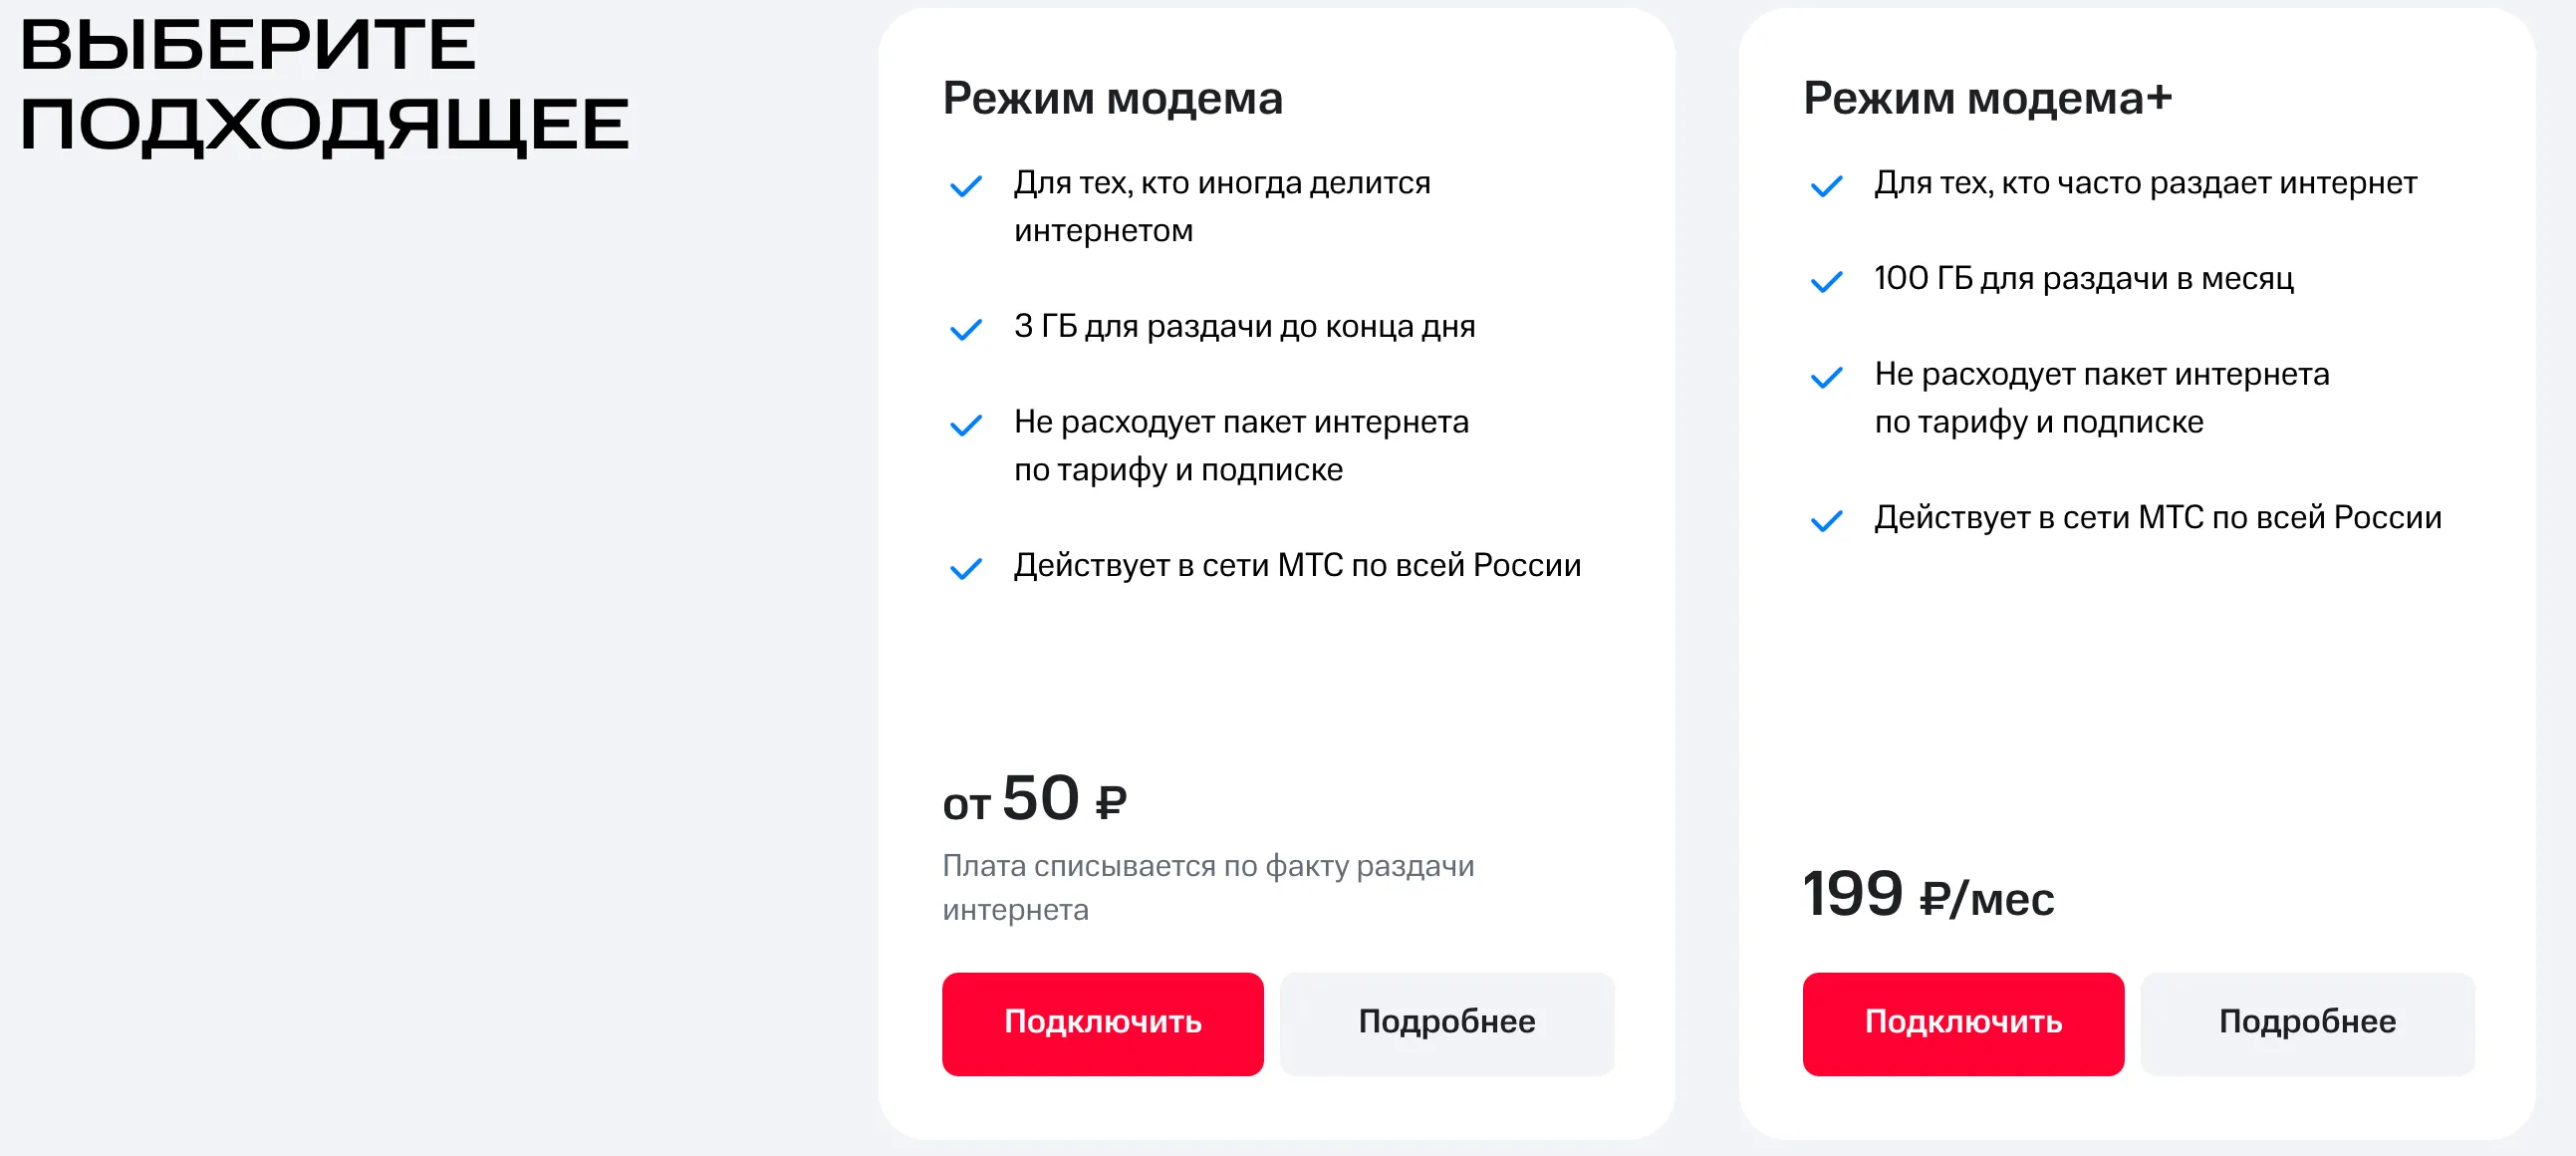Click the '199 ₽/мес' price label

pyautogui.click(x=1927, y=895)
